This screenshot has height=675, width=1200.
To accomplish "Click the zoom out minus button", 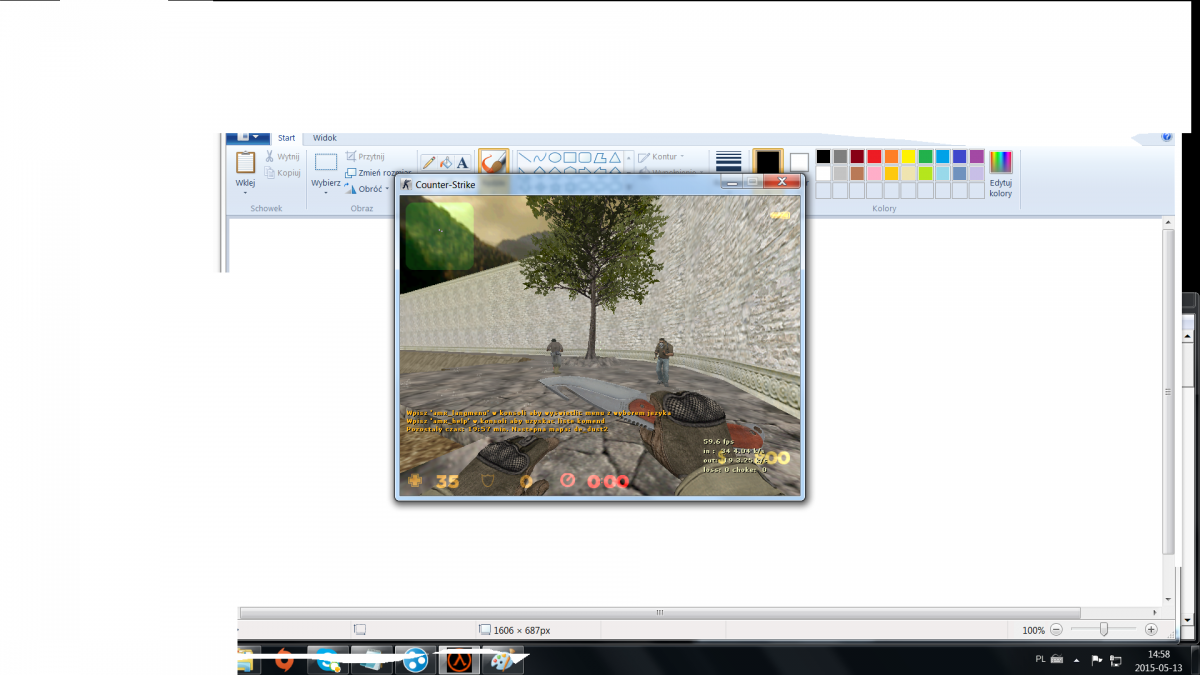I will point(1057,630).
